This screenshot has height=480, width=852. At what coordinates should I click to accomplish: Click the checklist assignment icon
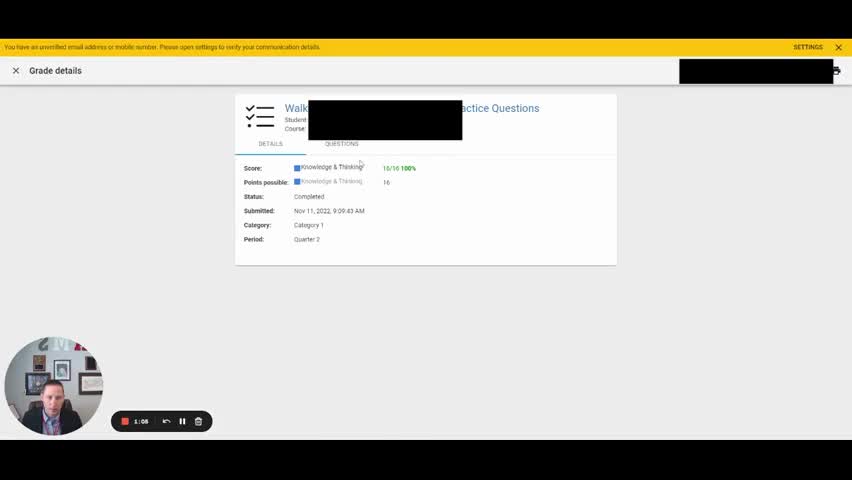click(x=260, y=116)
